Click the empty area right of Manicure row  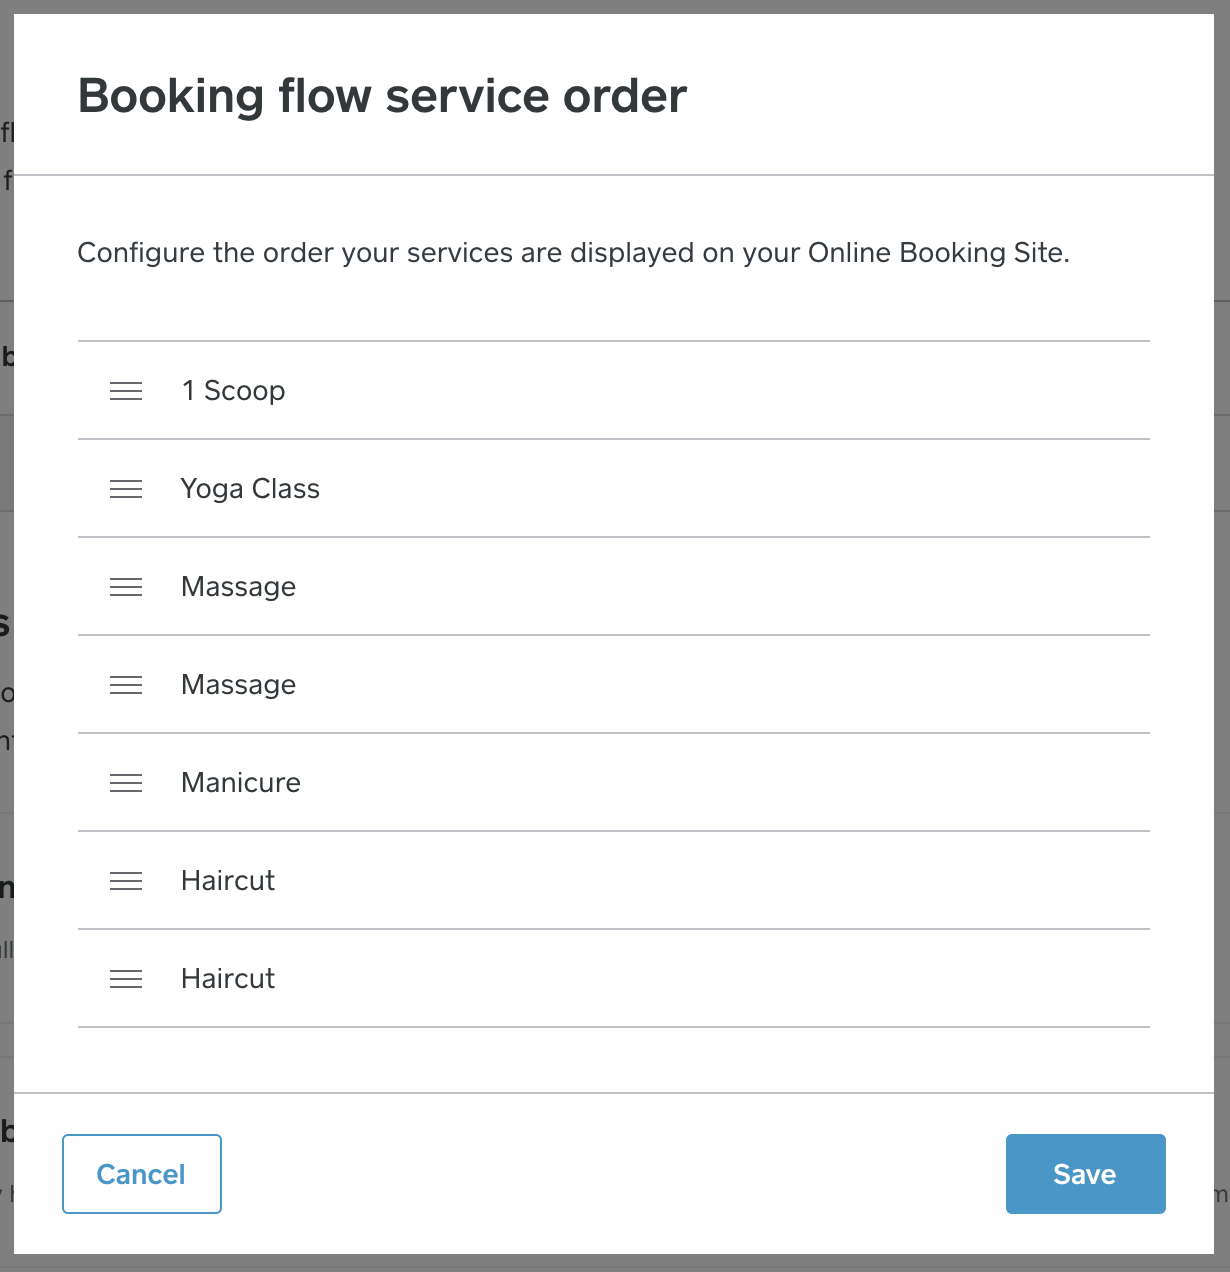point(725,782)
